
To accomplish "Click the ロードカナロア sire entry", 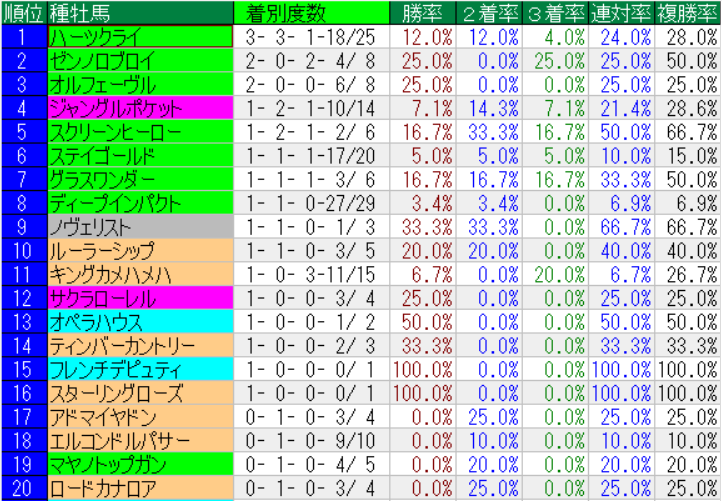I will point(140,488).
